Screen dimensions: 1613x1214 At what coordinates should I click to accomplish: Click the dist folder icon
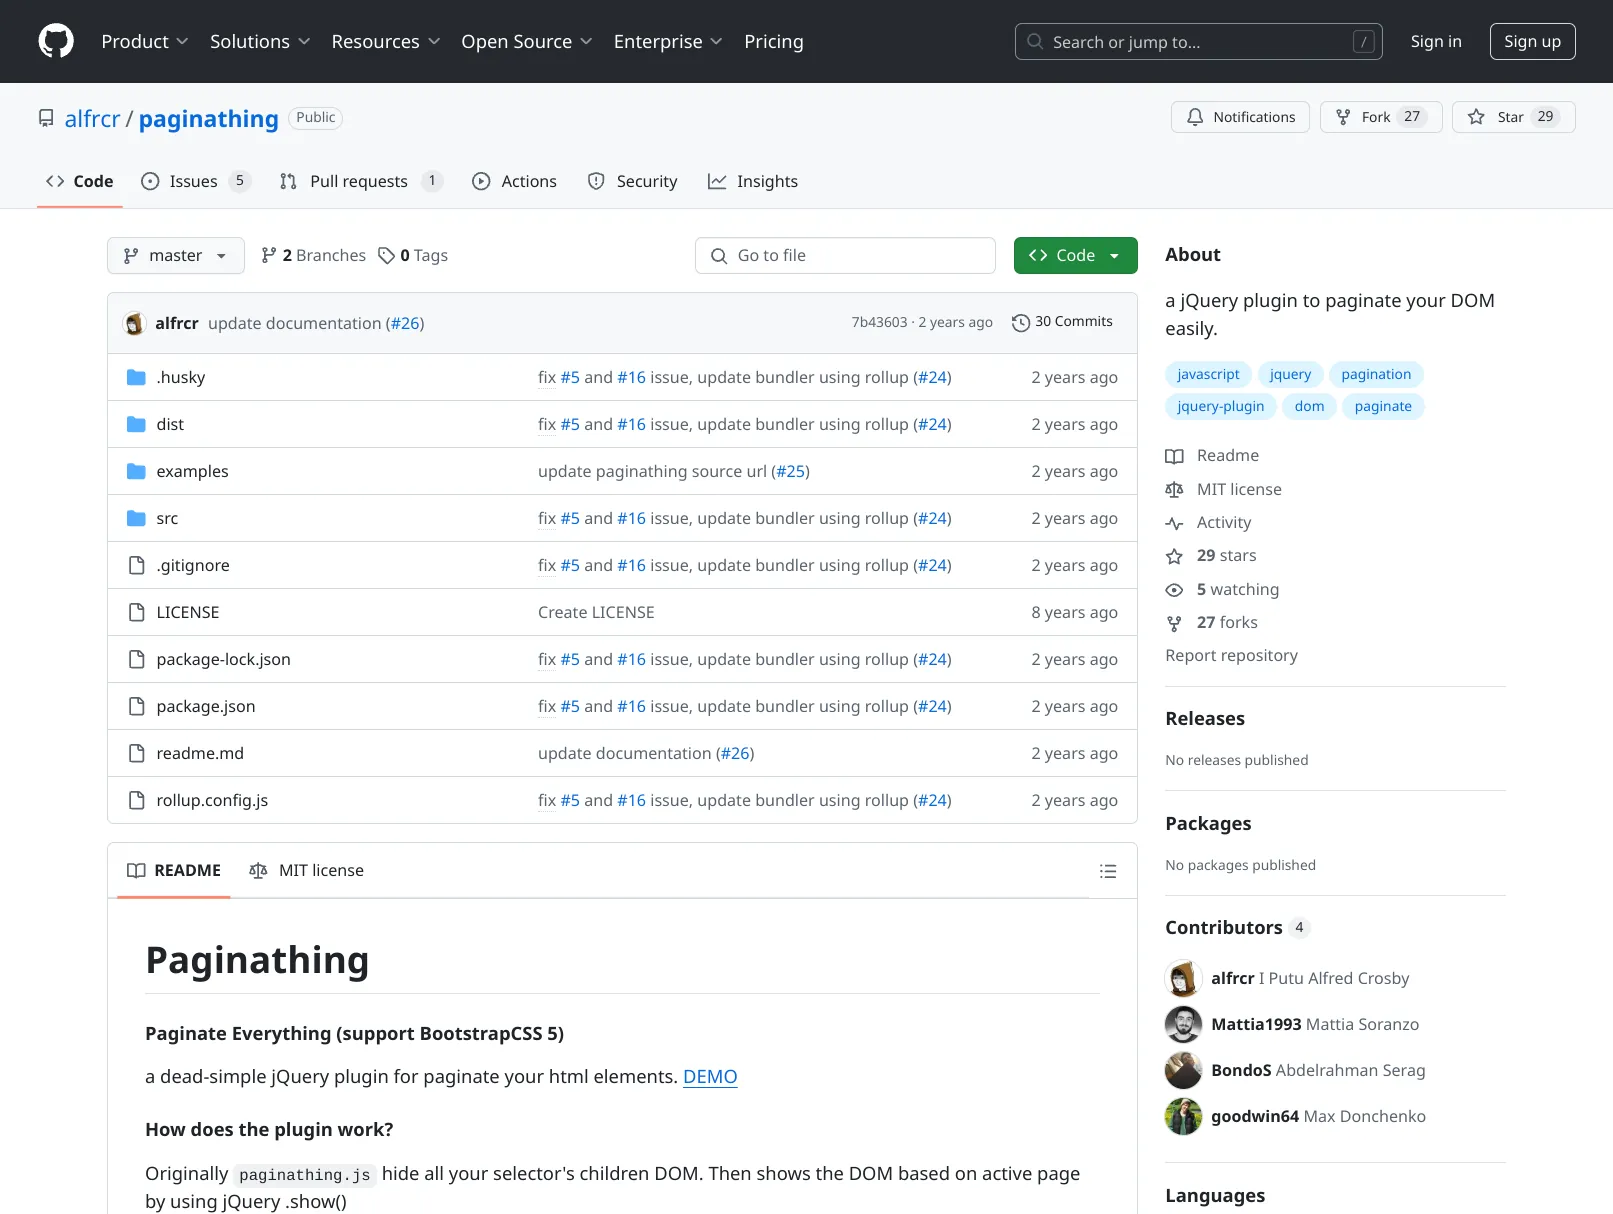[137, 424]
